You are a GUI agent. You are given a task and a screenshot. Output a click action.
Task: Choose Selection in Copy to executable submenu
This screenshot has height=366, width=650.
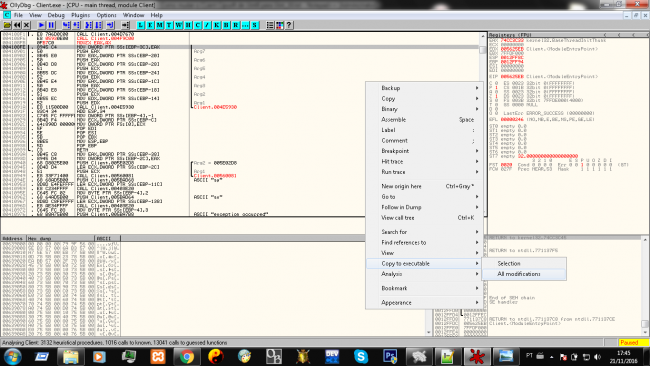coord(524,264)
